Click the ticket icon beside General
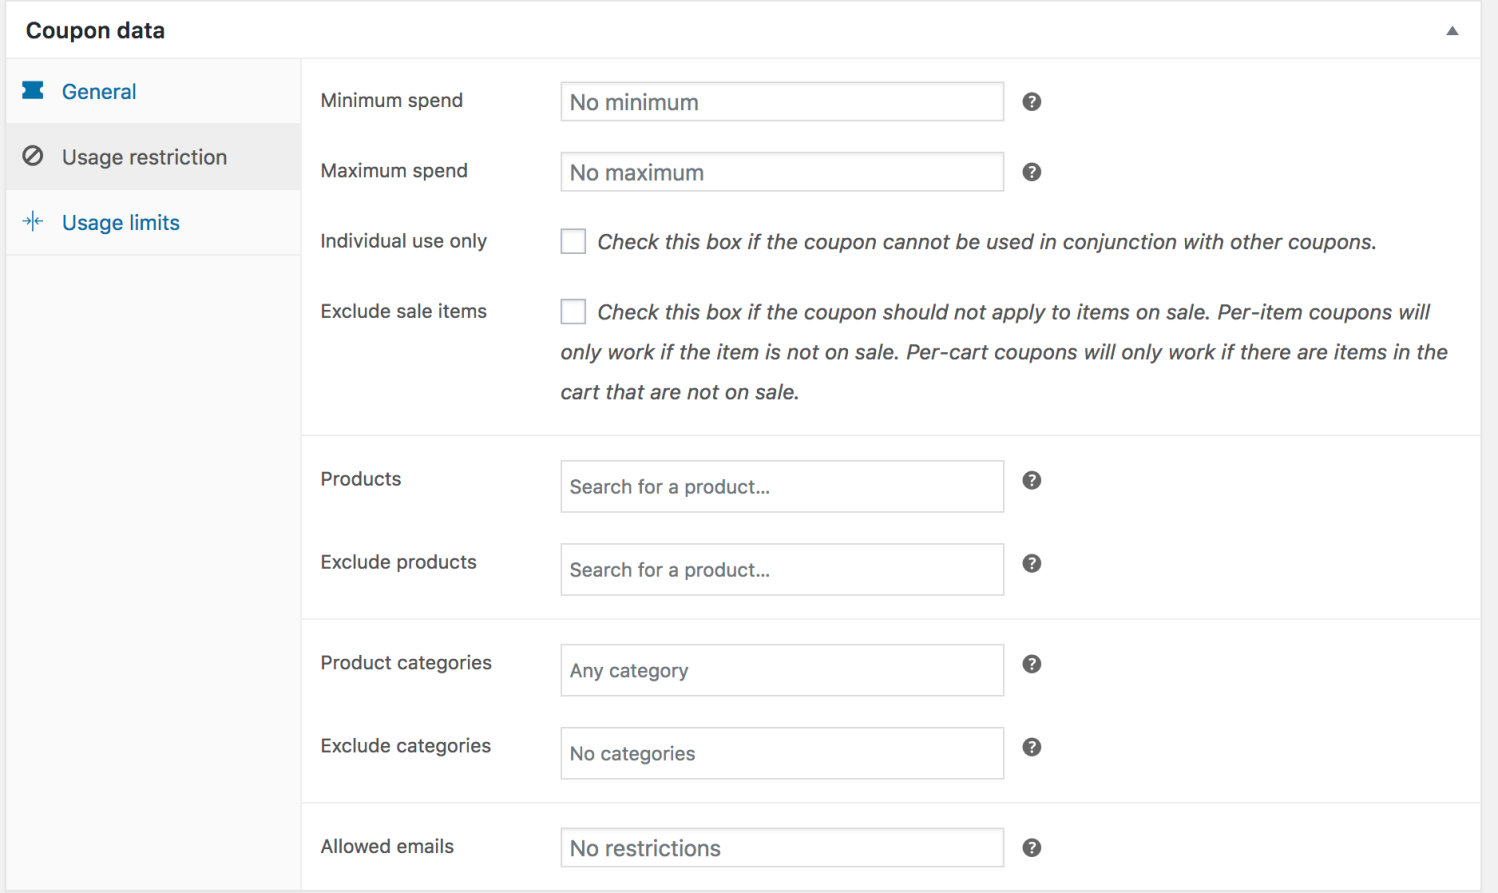This screenshot has height=893, width=1498. click(33, 91)
